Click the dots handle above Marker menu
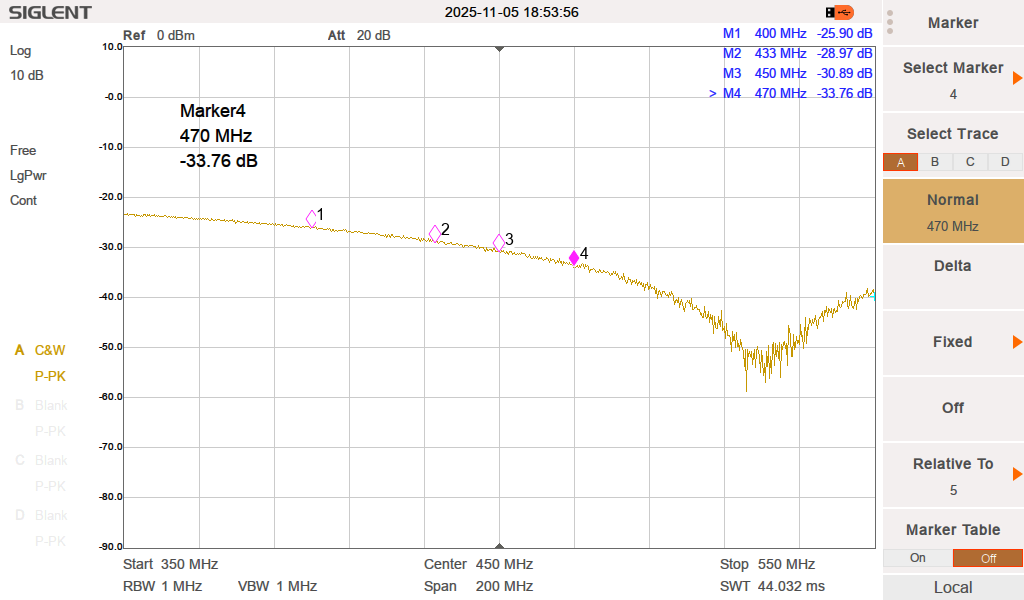The height and width of the screenshot is (600, 1024). (889, 22)
